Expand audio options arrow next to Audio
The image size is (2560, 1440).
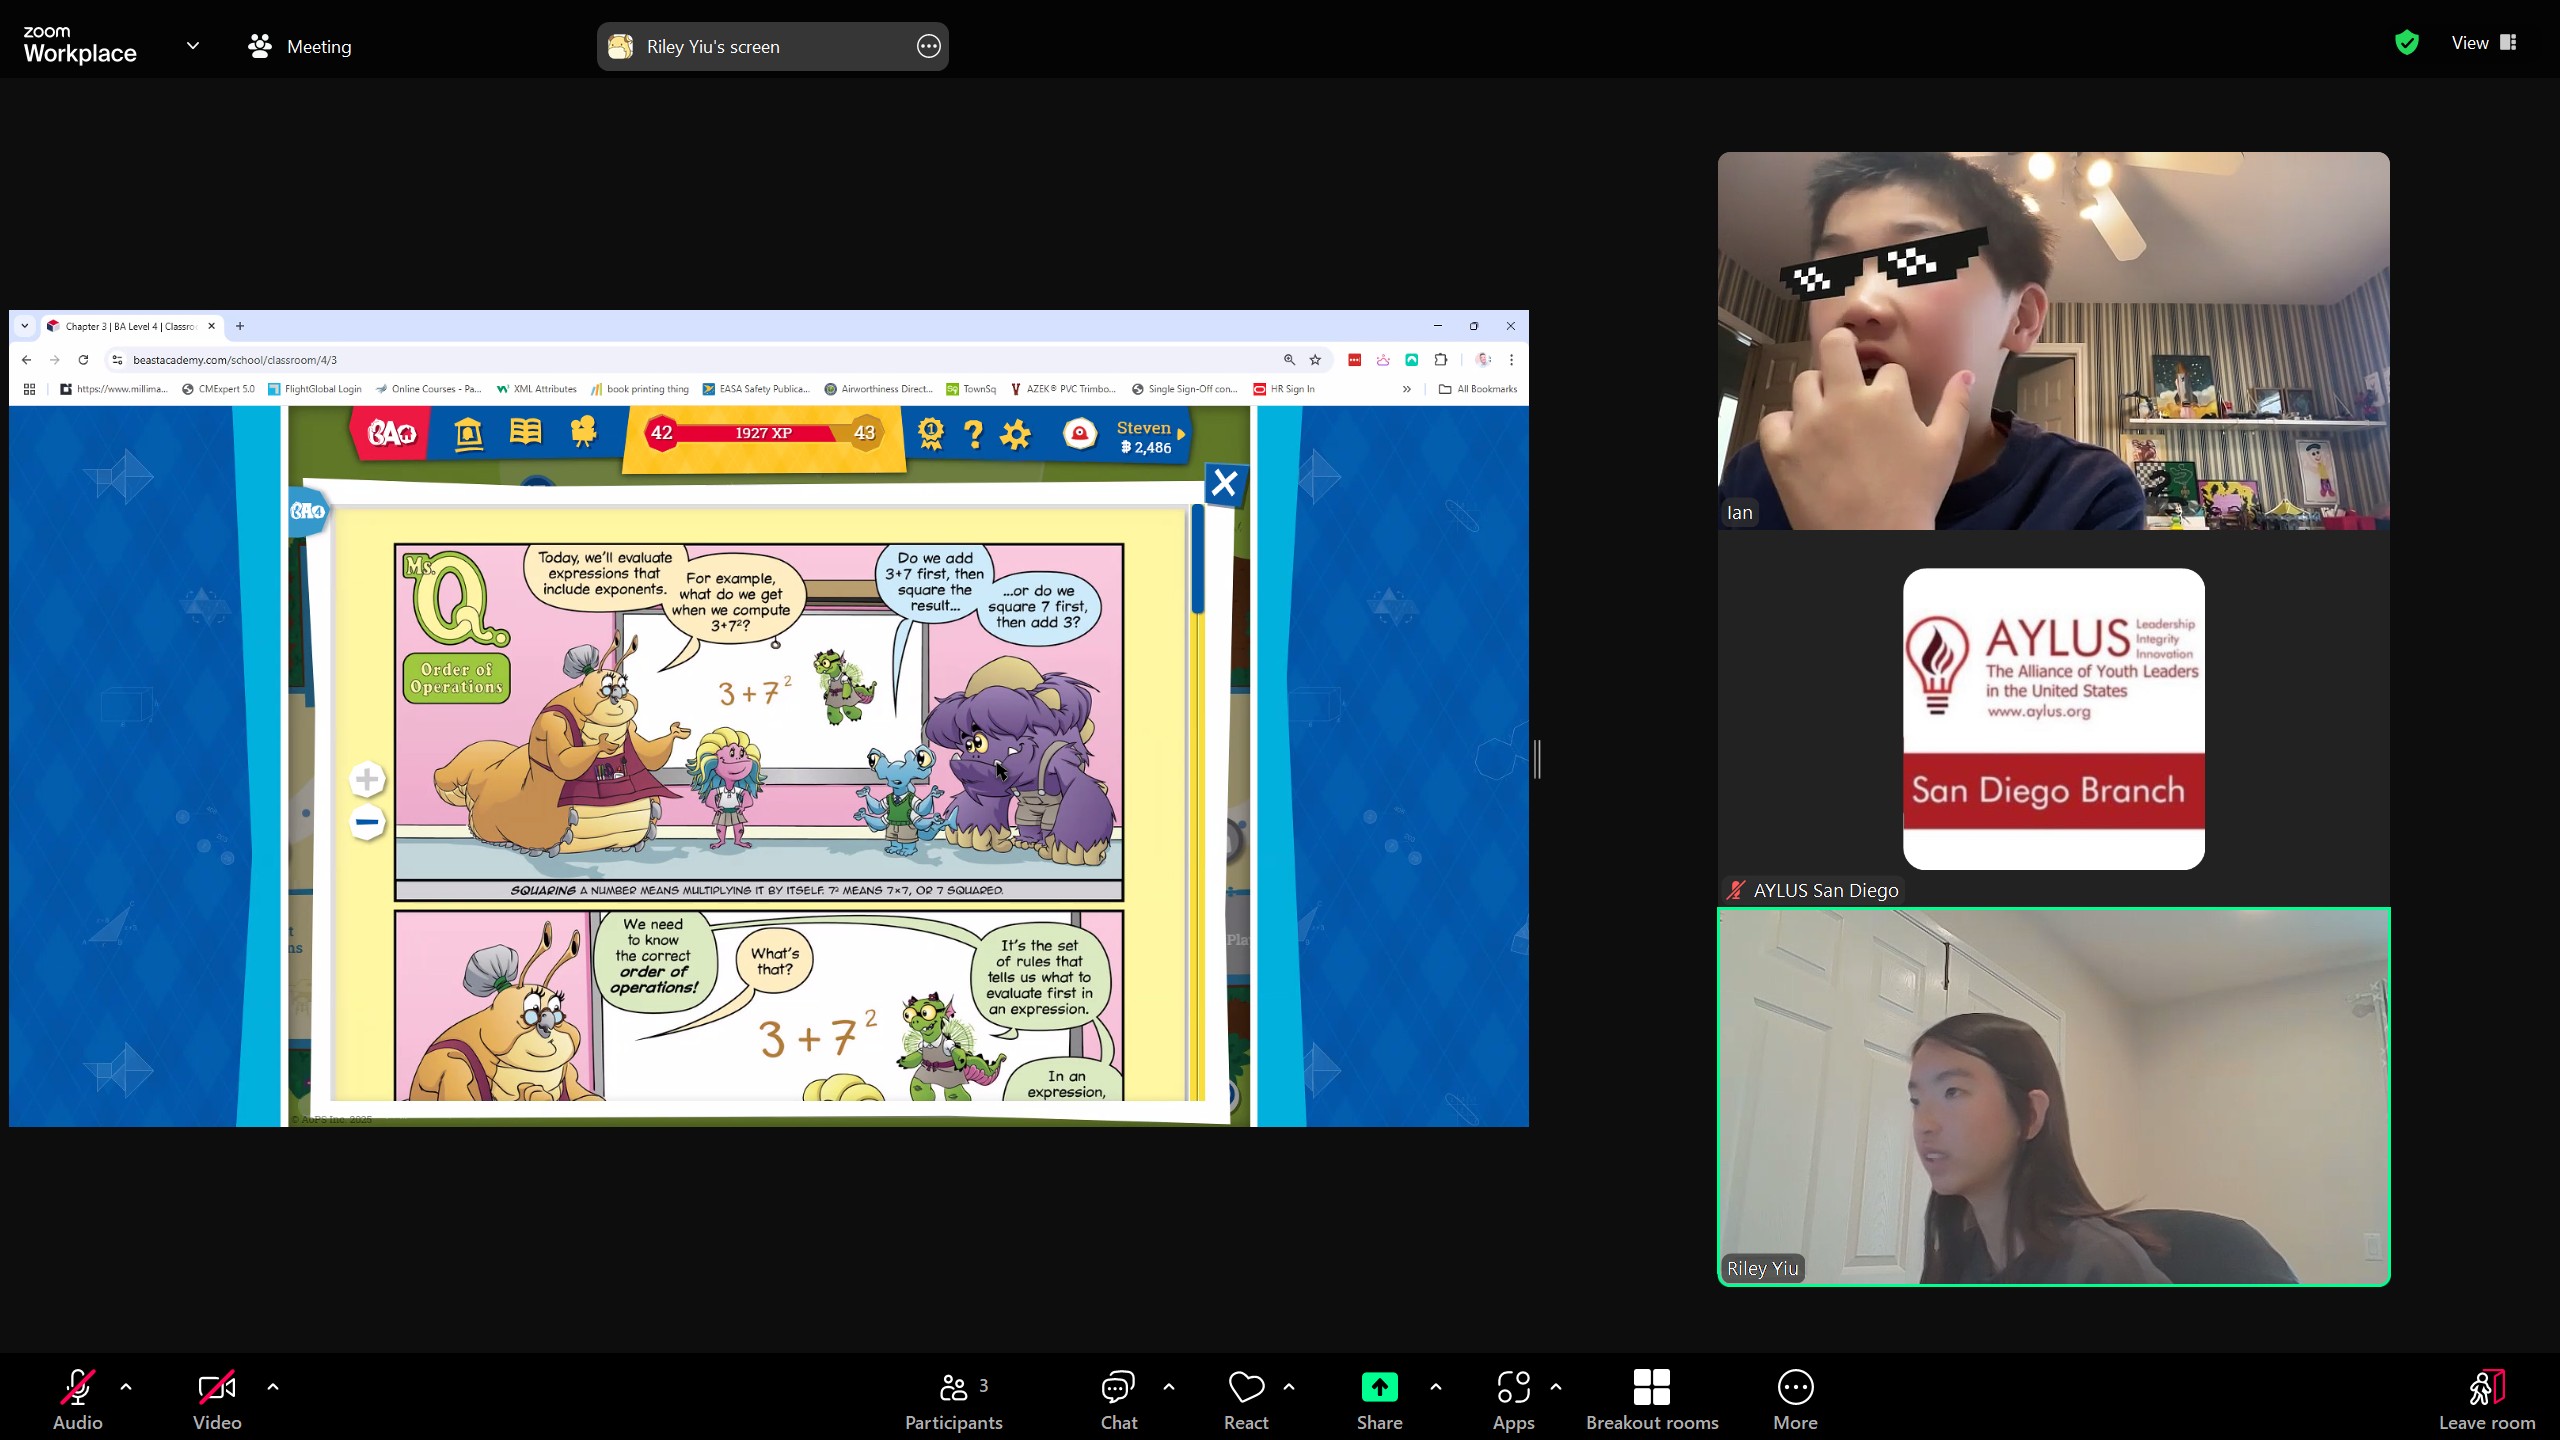click(x=126, y=1387)
